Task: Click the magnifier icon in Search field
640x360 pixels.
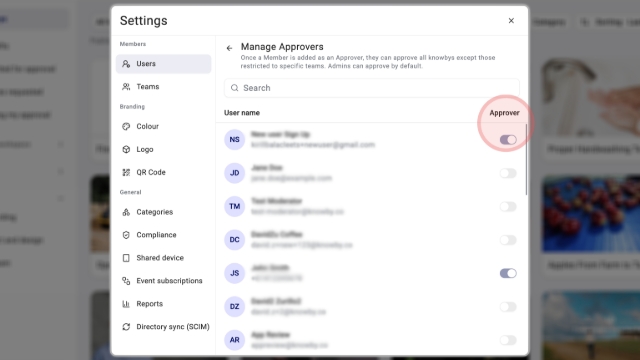Action: tap(235, 88)
